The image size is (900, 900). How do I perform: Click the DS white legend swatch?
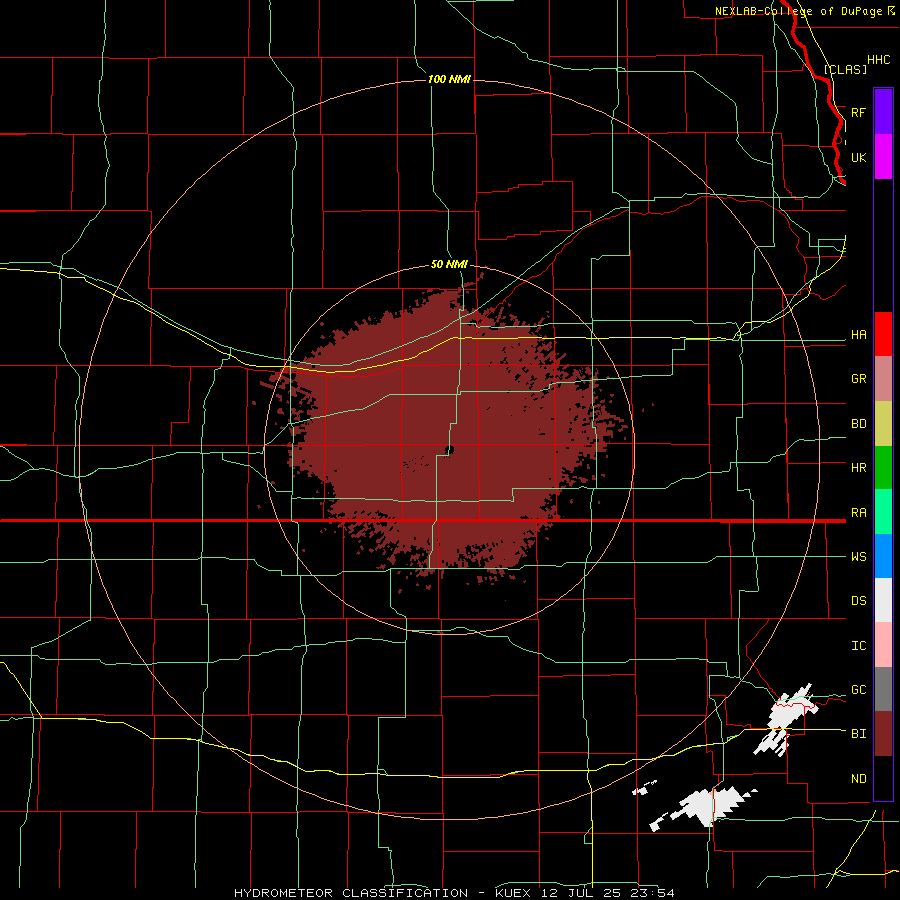click(x=883, y=600)
